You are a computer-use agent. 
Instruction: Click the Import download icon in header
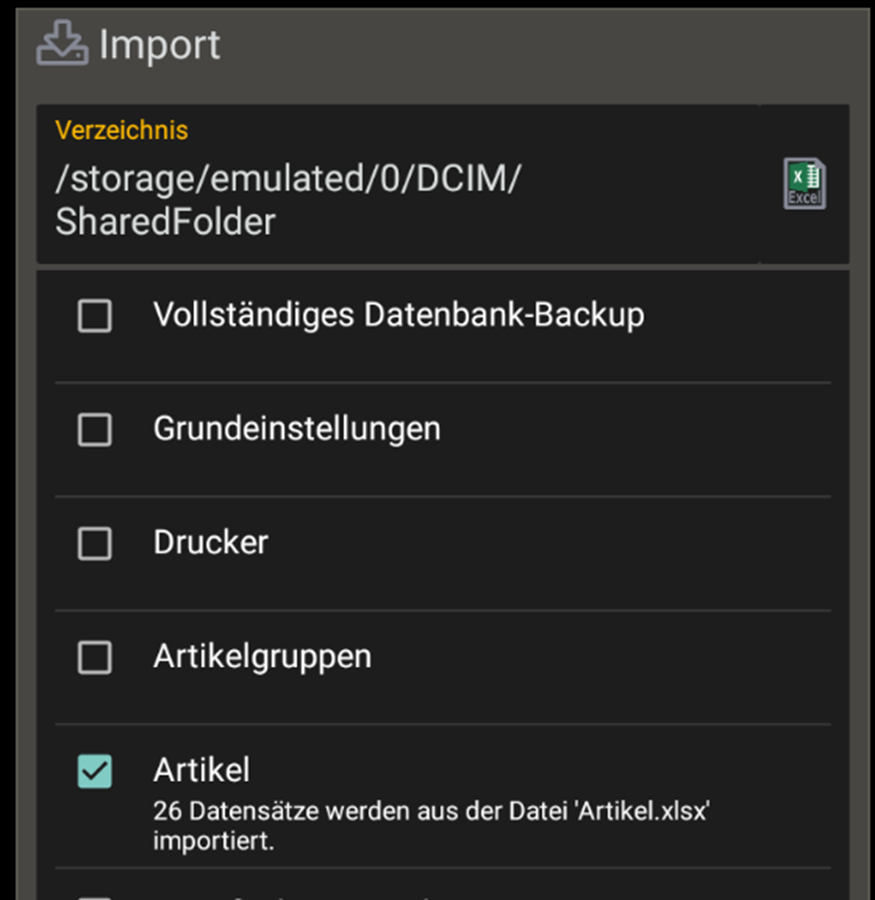(x=62, y=44)
